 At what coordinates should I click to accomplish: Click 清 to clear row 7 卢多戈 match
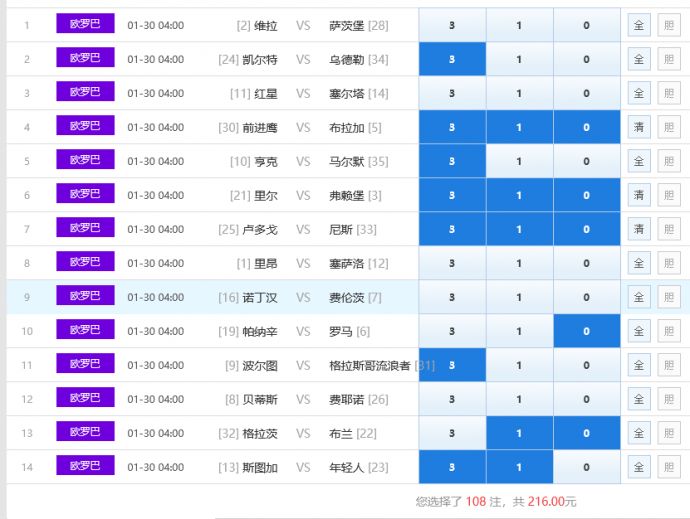point(639,229)
